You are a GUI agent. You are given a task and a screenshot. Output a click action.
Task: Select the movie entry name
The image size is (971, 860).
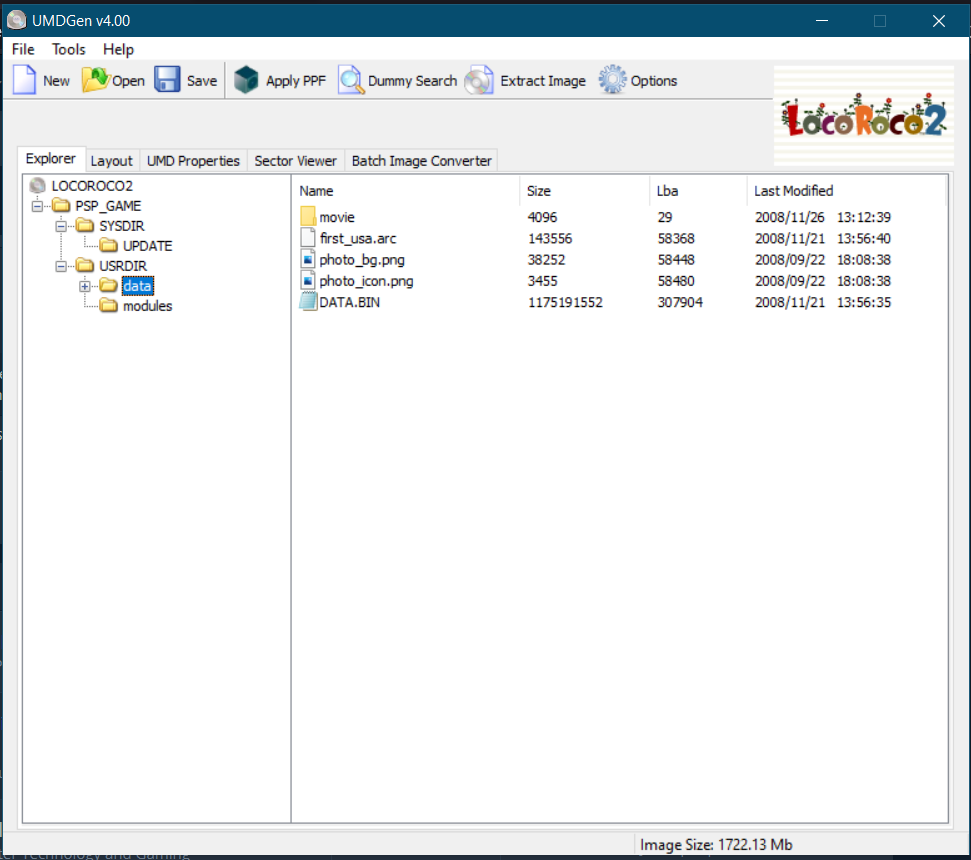click(x=337, y=217)
